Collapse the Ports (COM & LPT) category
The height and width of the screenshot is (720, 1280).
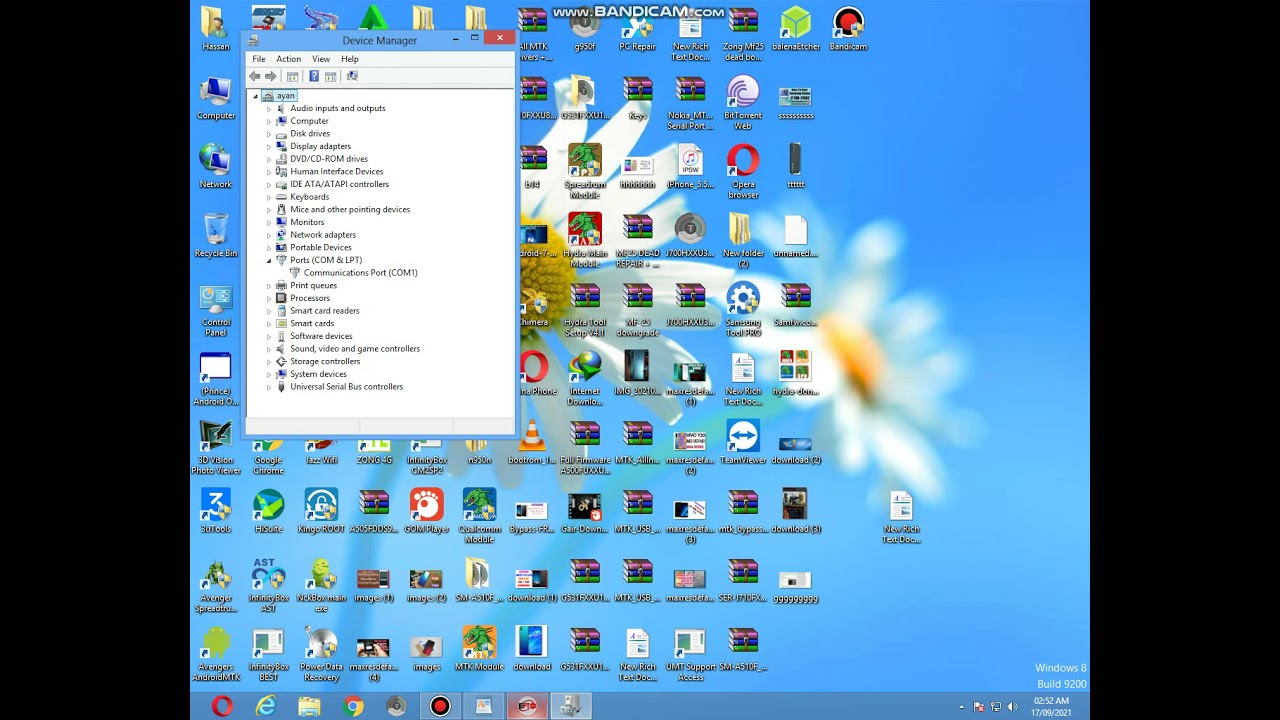[x=268, y=260]
